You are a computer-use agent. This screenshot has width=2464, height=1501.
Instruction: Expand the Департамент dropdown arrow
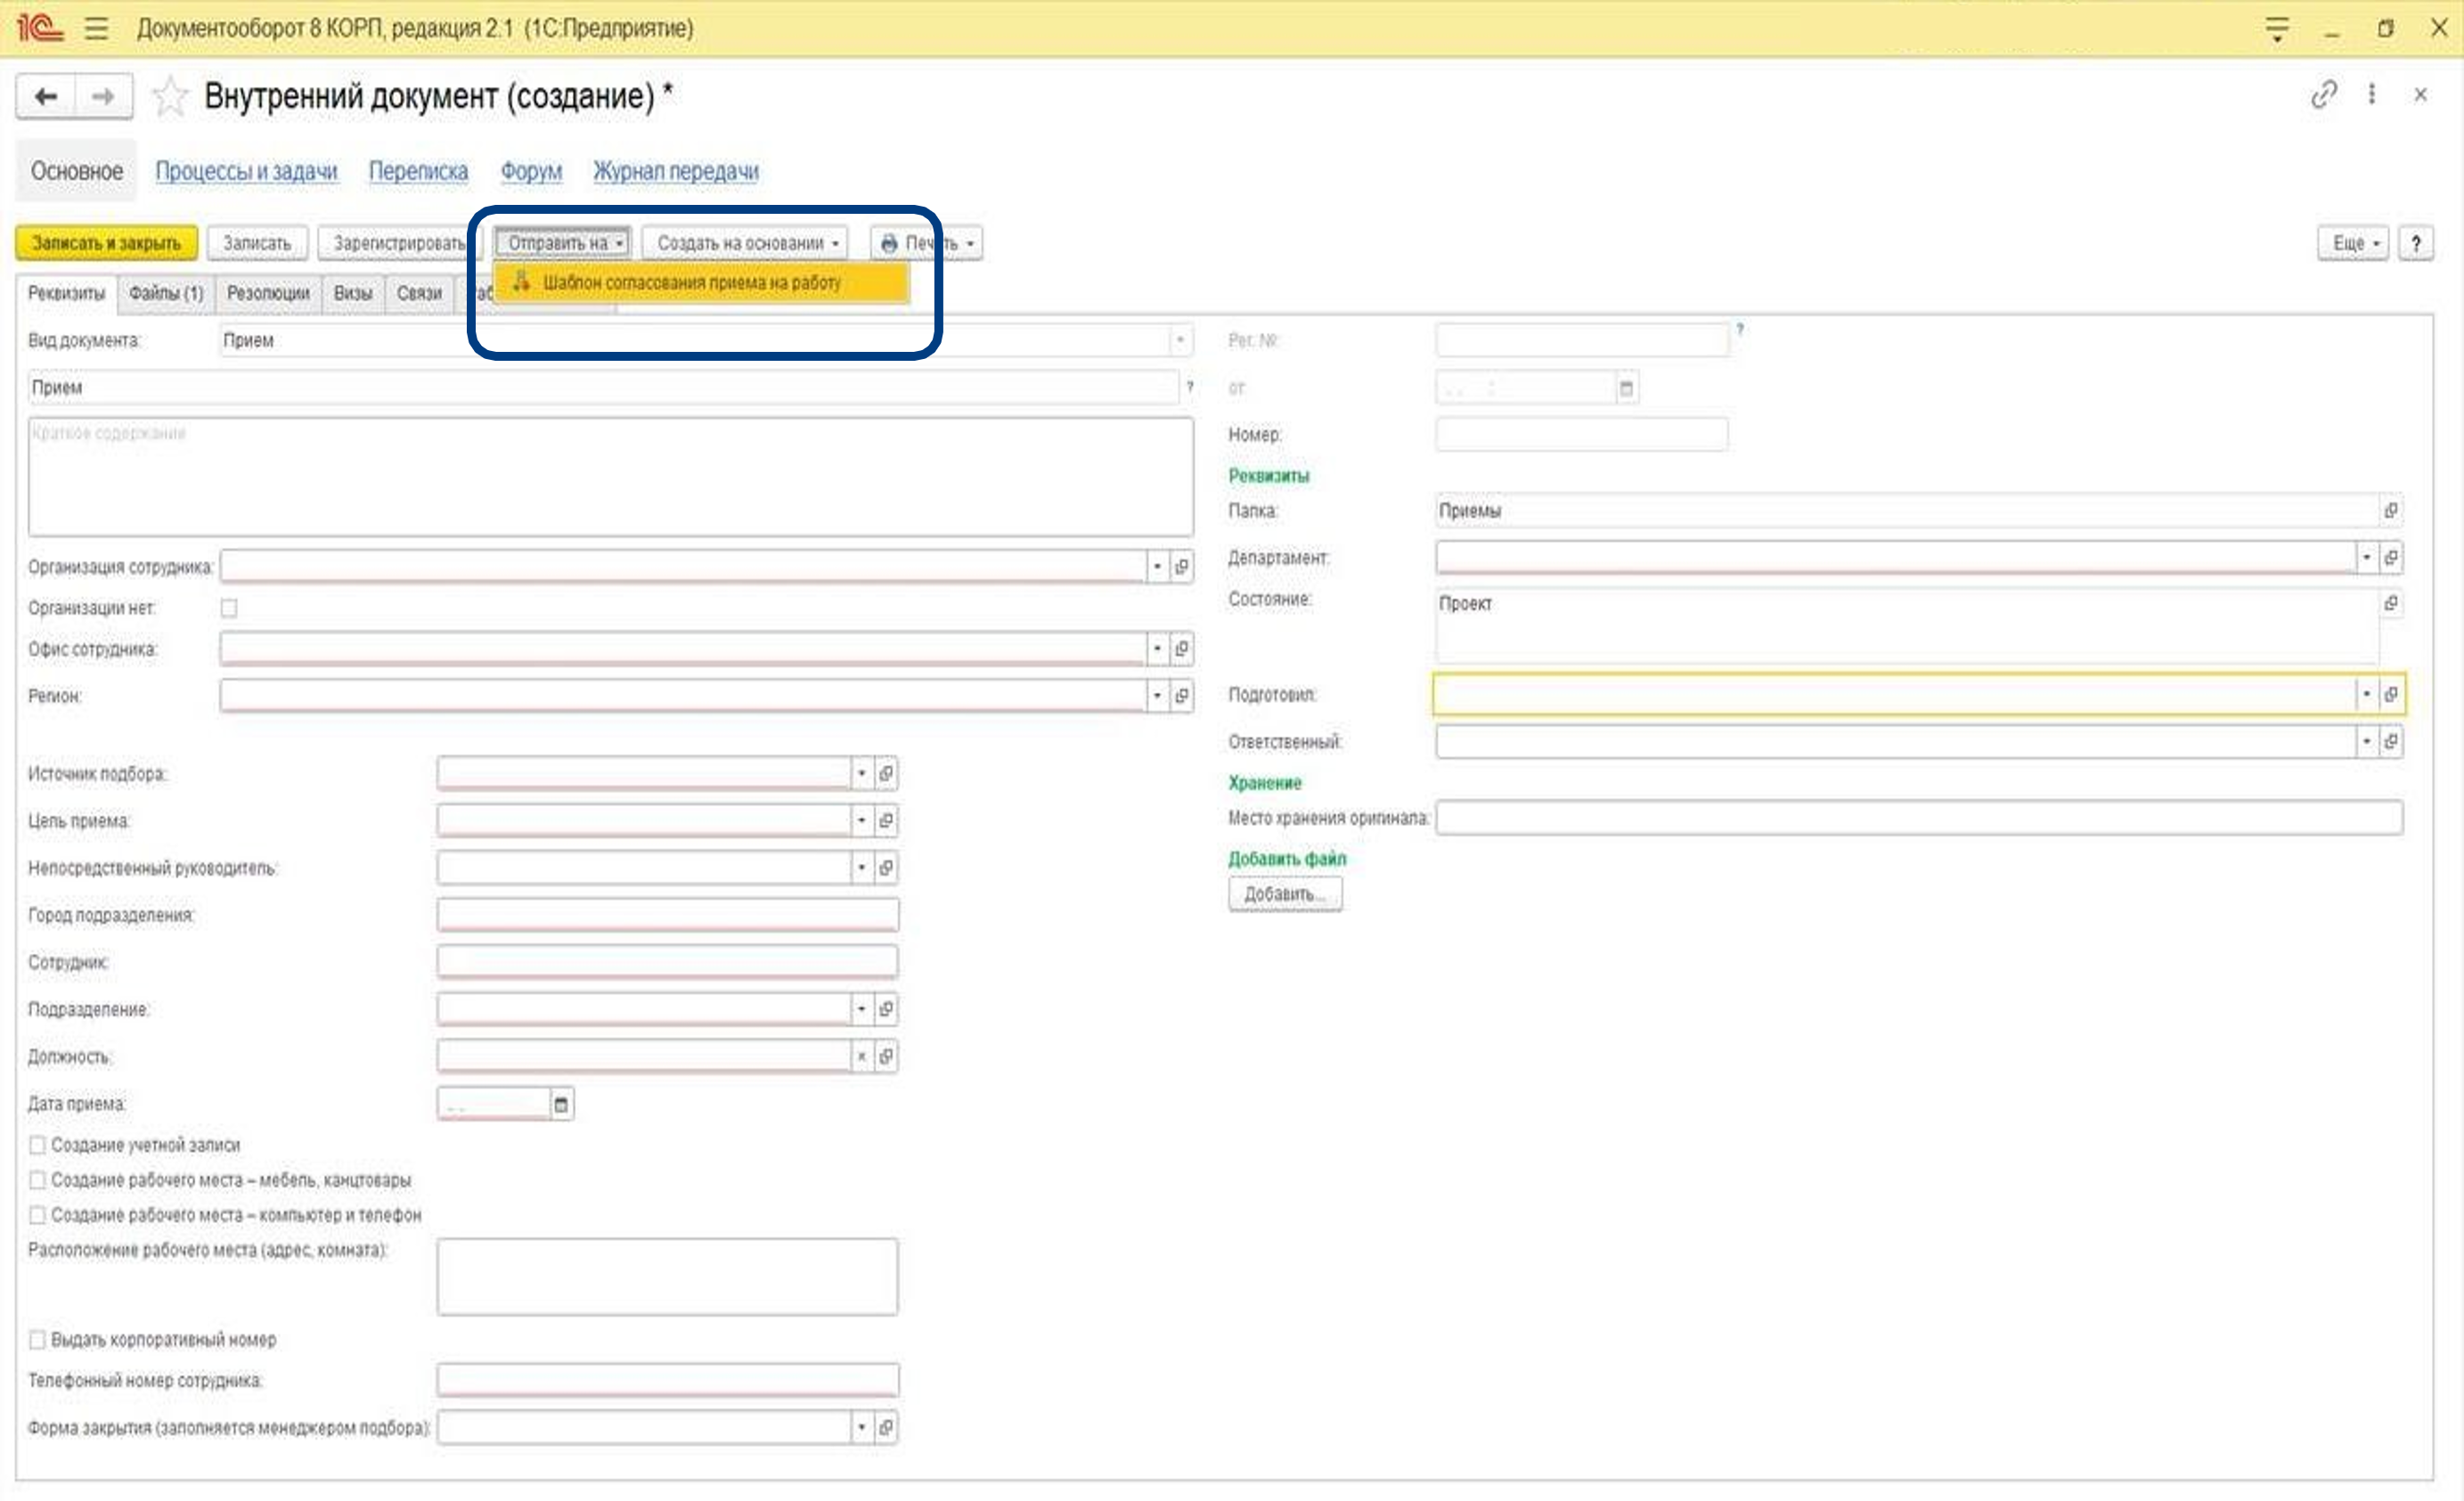click(x=2367, y=557)
